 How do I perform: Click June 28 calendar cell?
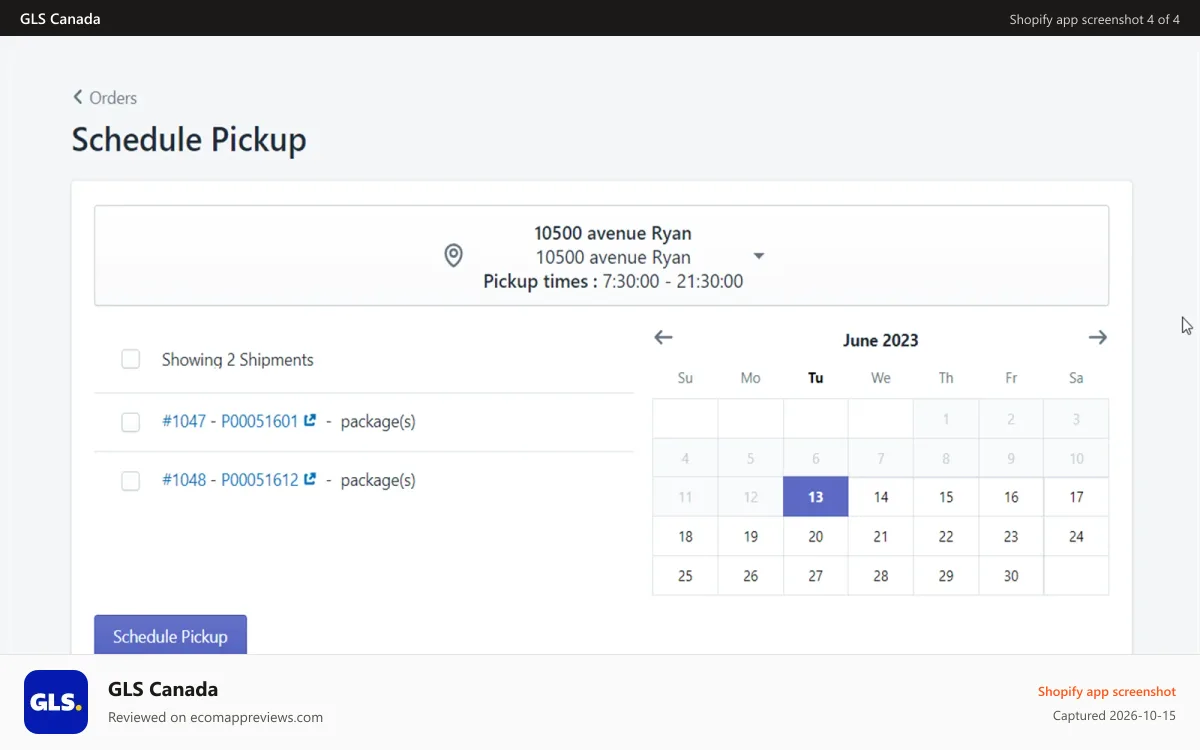[x=881, y=576]
